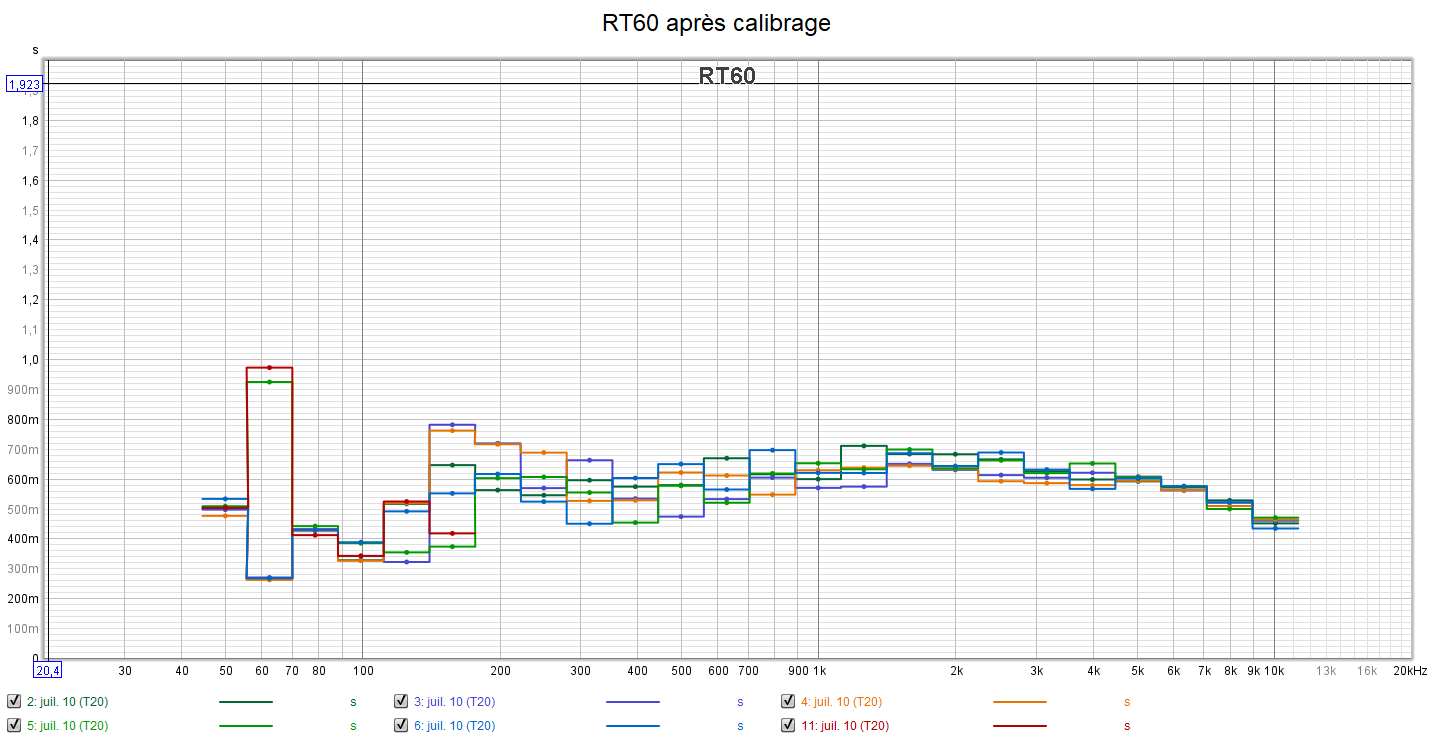Toggle the '4: juil. 10 (T20)' orange trace checkbox
1433x740 pixels.
tap(788, 701)
